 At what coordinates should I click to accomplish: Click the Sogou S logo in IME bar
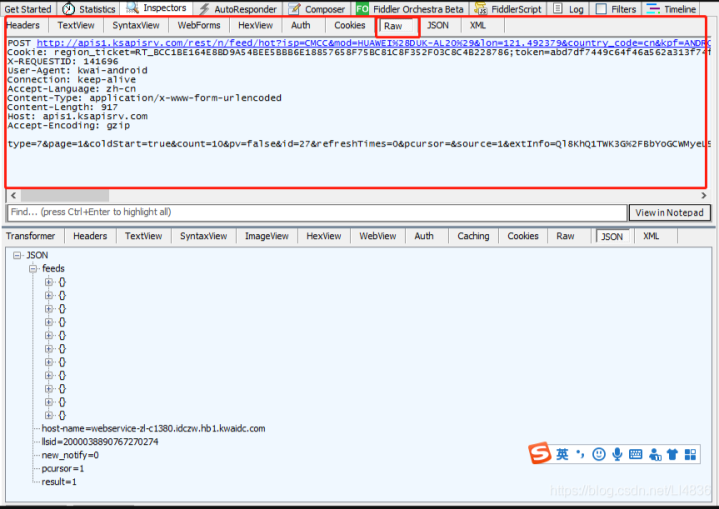coord(539,454)
